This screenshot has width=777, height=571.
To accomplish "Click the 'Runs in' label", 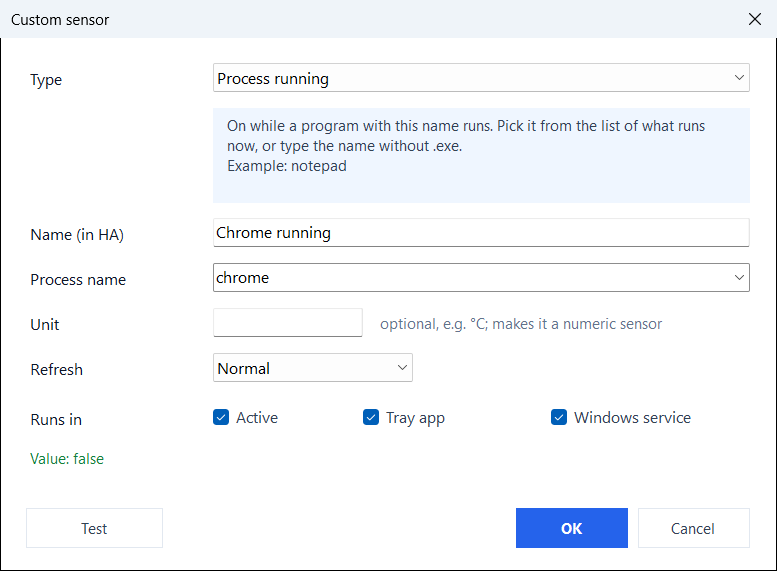I will [56, 420].
